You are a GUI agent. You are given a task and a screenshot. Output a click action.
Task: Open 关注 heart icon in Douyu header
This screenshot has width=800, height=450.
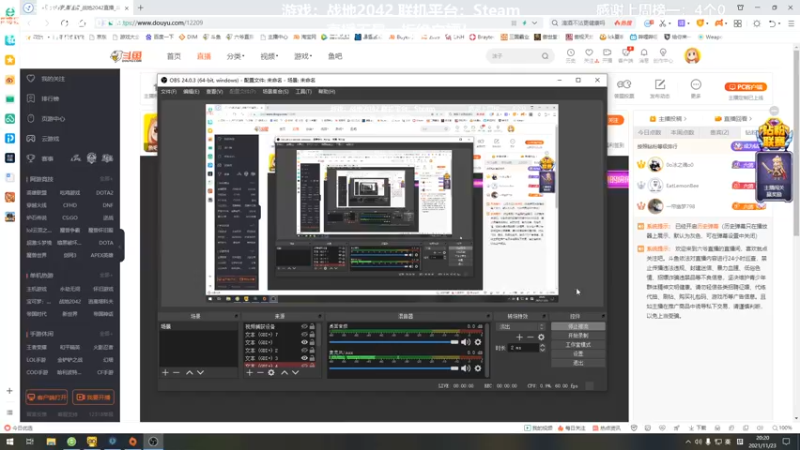coord(589,55)
